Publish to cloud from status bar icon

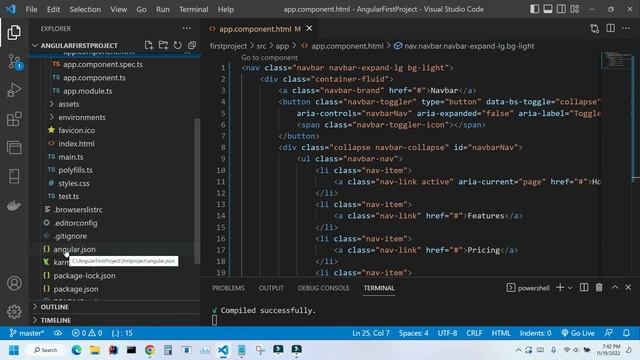(x=58, y=333)
